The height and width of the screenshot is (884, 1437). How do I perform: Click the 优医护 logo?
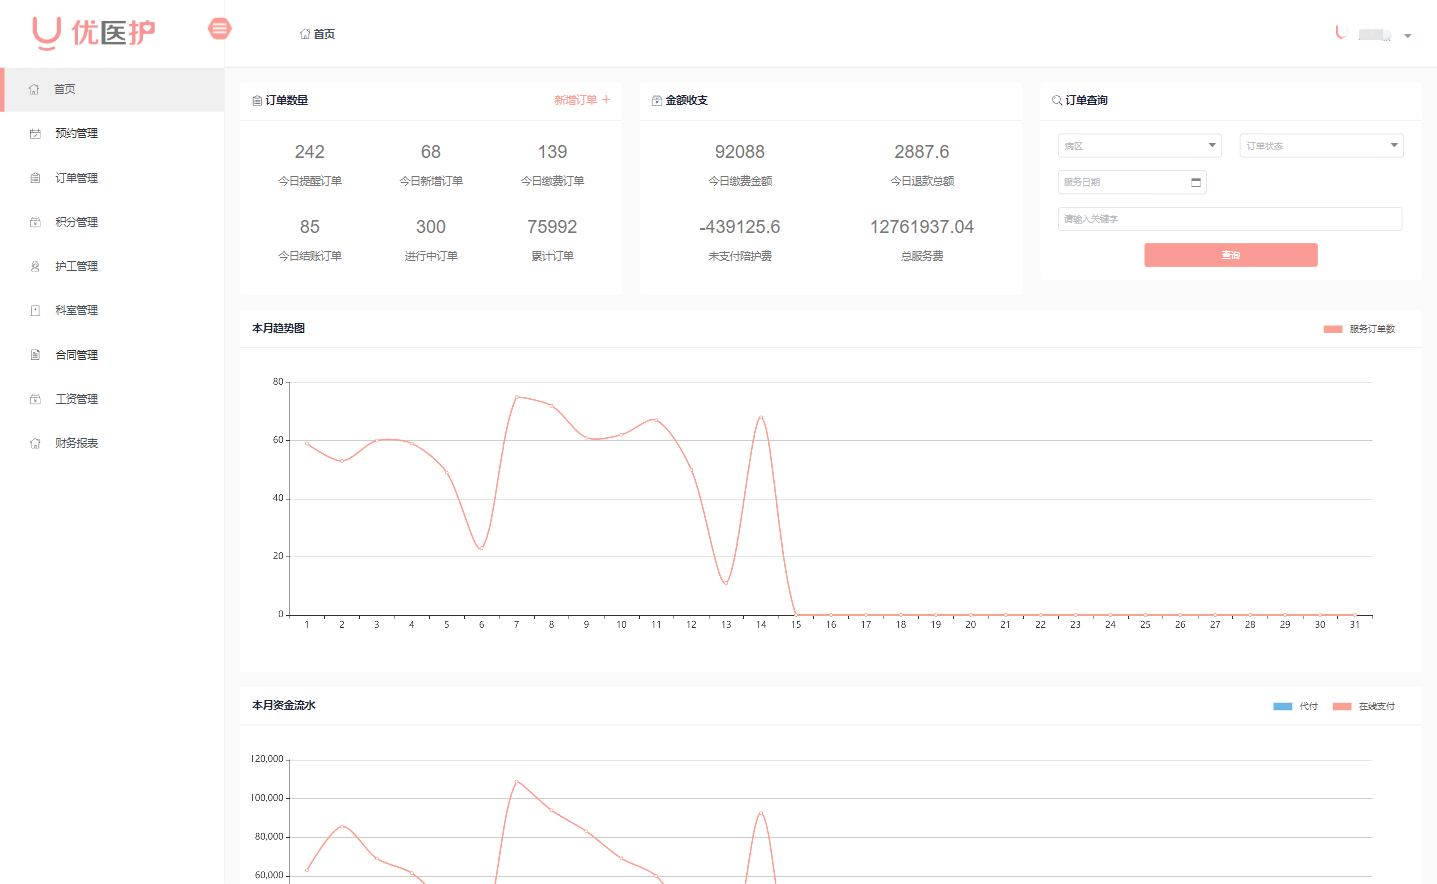point(94,33)
